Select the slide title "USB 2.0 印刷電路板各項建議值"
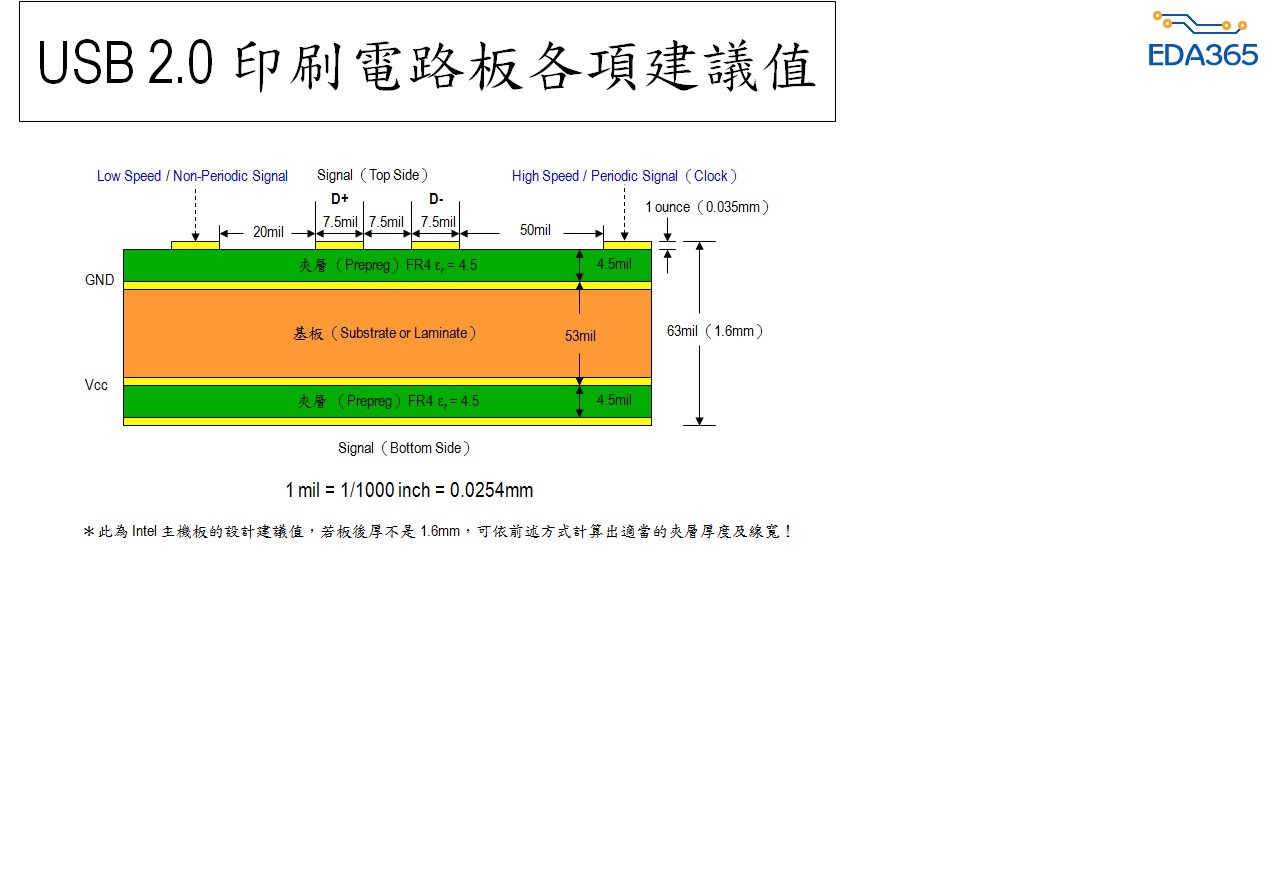1274x869 pixels. click(x=427, y=65)
